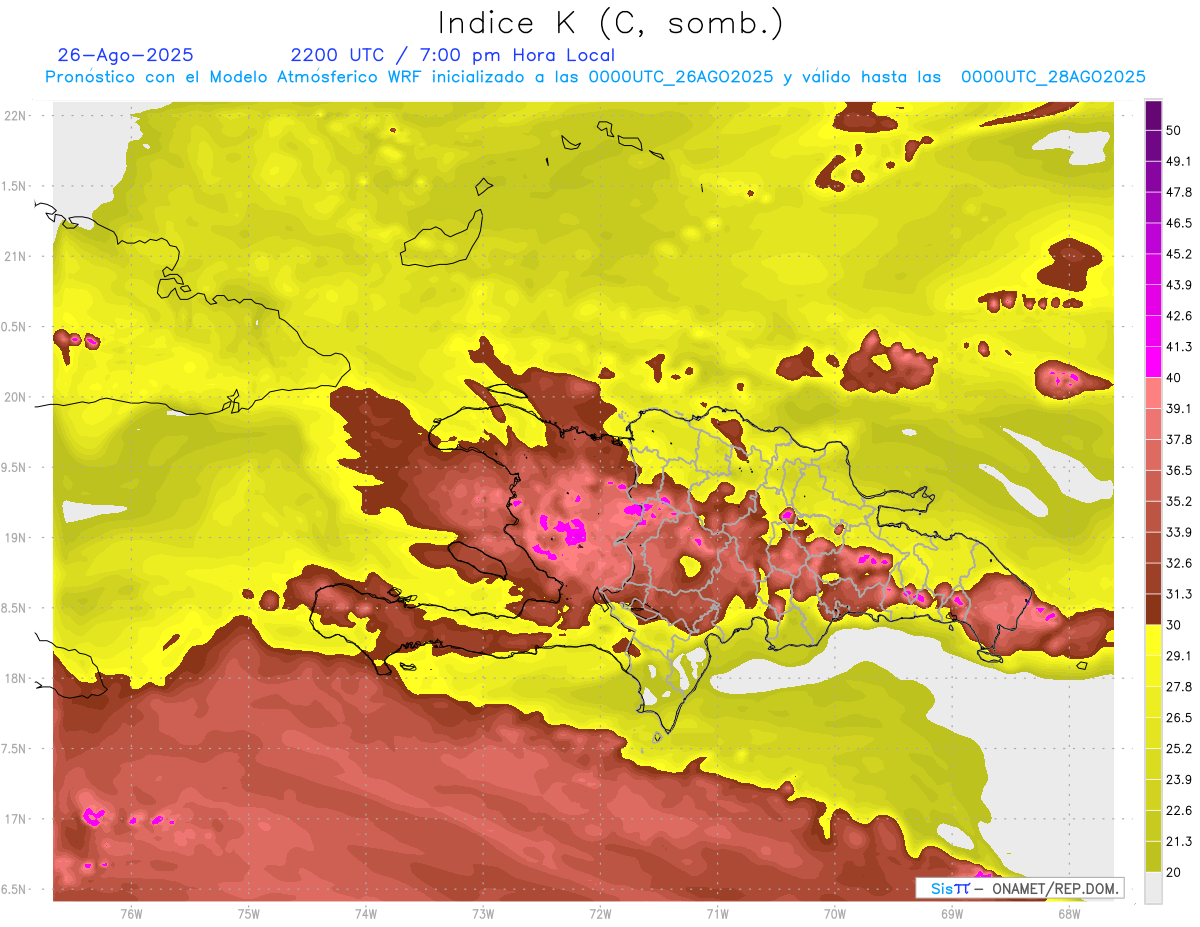Click the color bar label '40'
Image resolution: width=1200 pixels, height=927 pixels.
click(x=1173, y=377)
